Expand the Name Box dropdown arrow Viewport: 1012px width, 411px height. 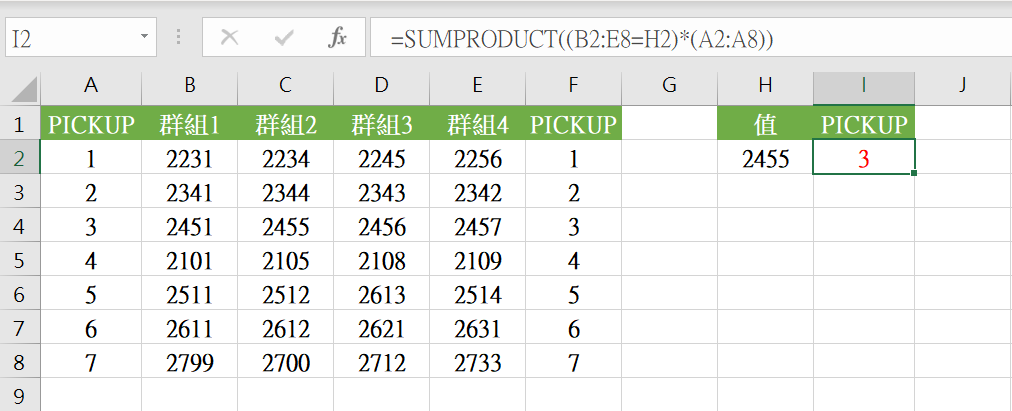pos(145,38)
